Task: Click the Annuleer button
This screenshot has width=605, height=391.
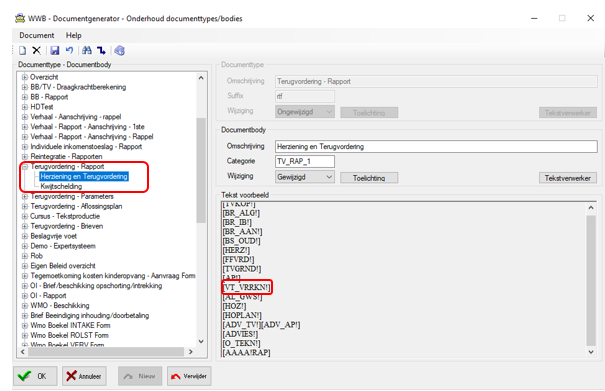Action: click(84, 376)
